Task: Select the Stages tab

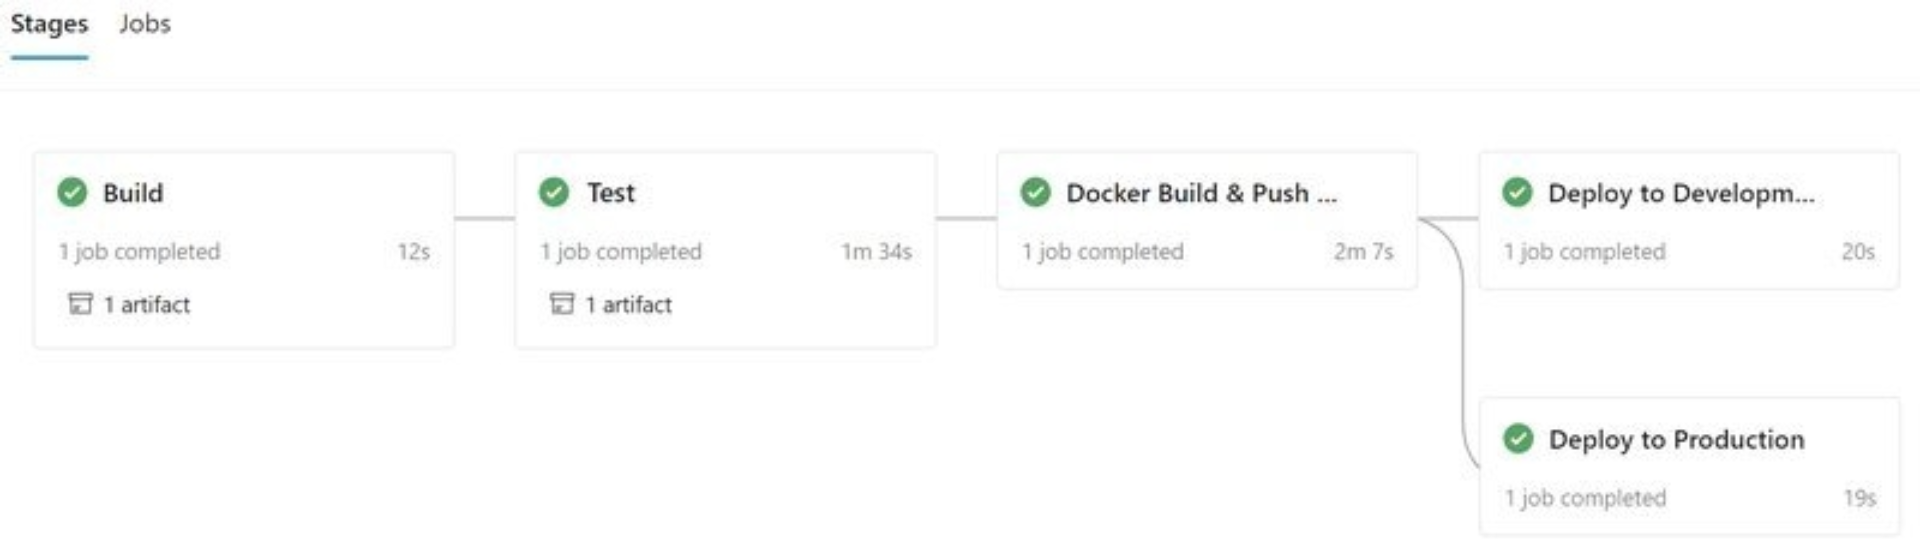Action: click(x=49, y=24)
